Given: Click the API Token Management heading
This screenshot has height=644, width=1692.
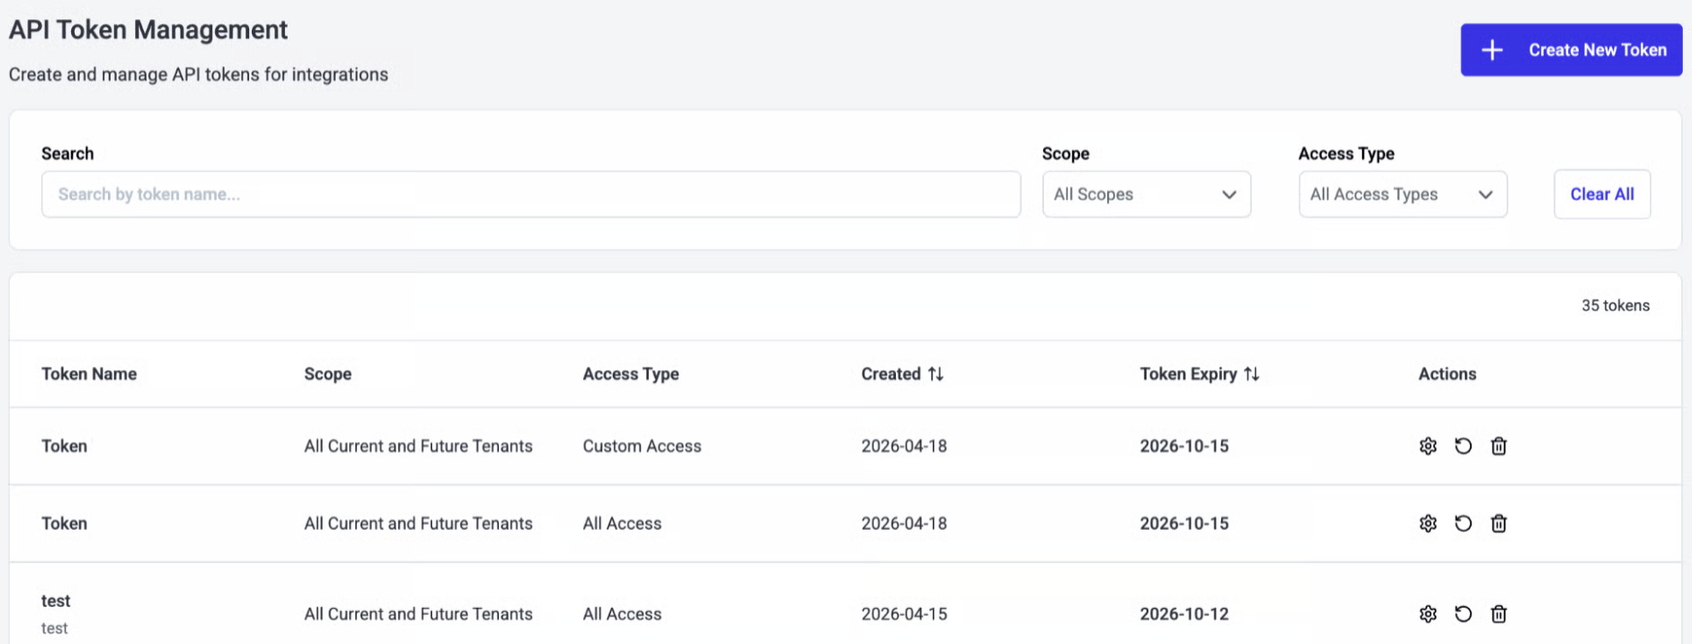Looking at the screenshot, I should [148, 30].
